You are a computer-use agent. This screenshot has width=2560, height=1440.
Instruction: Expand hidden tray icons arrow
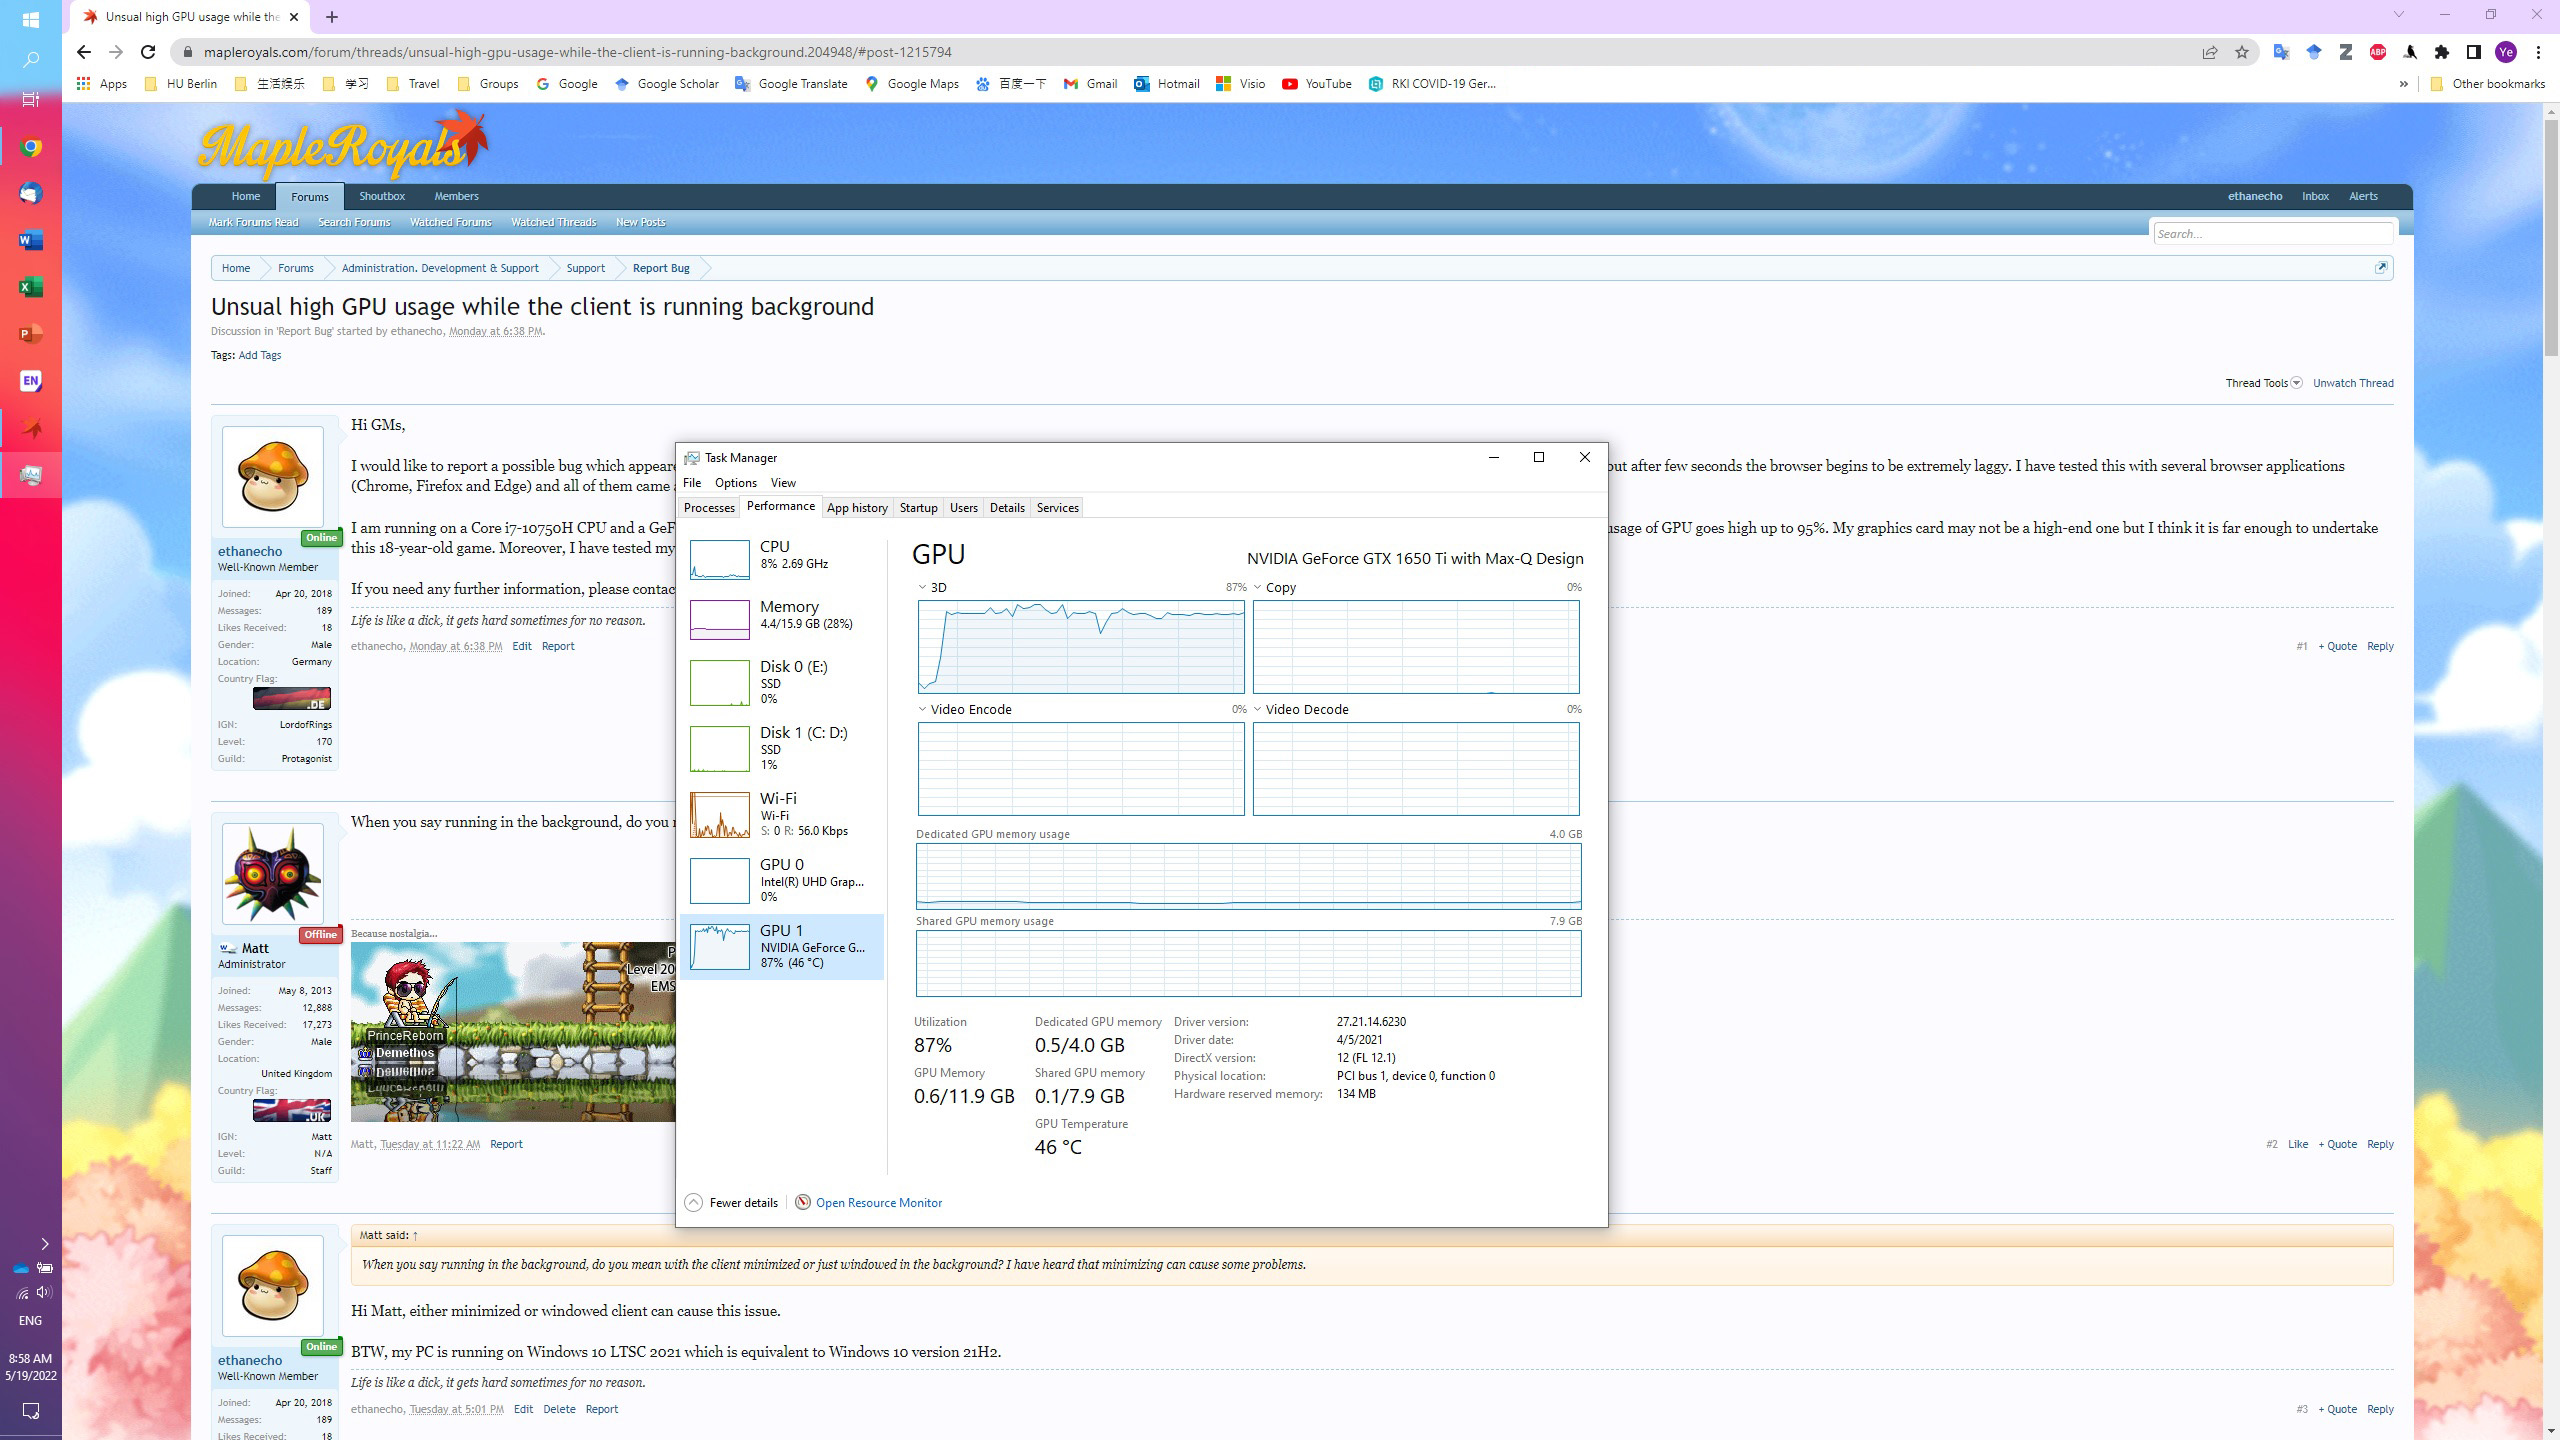[44, 1244]
